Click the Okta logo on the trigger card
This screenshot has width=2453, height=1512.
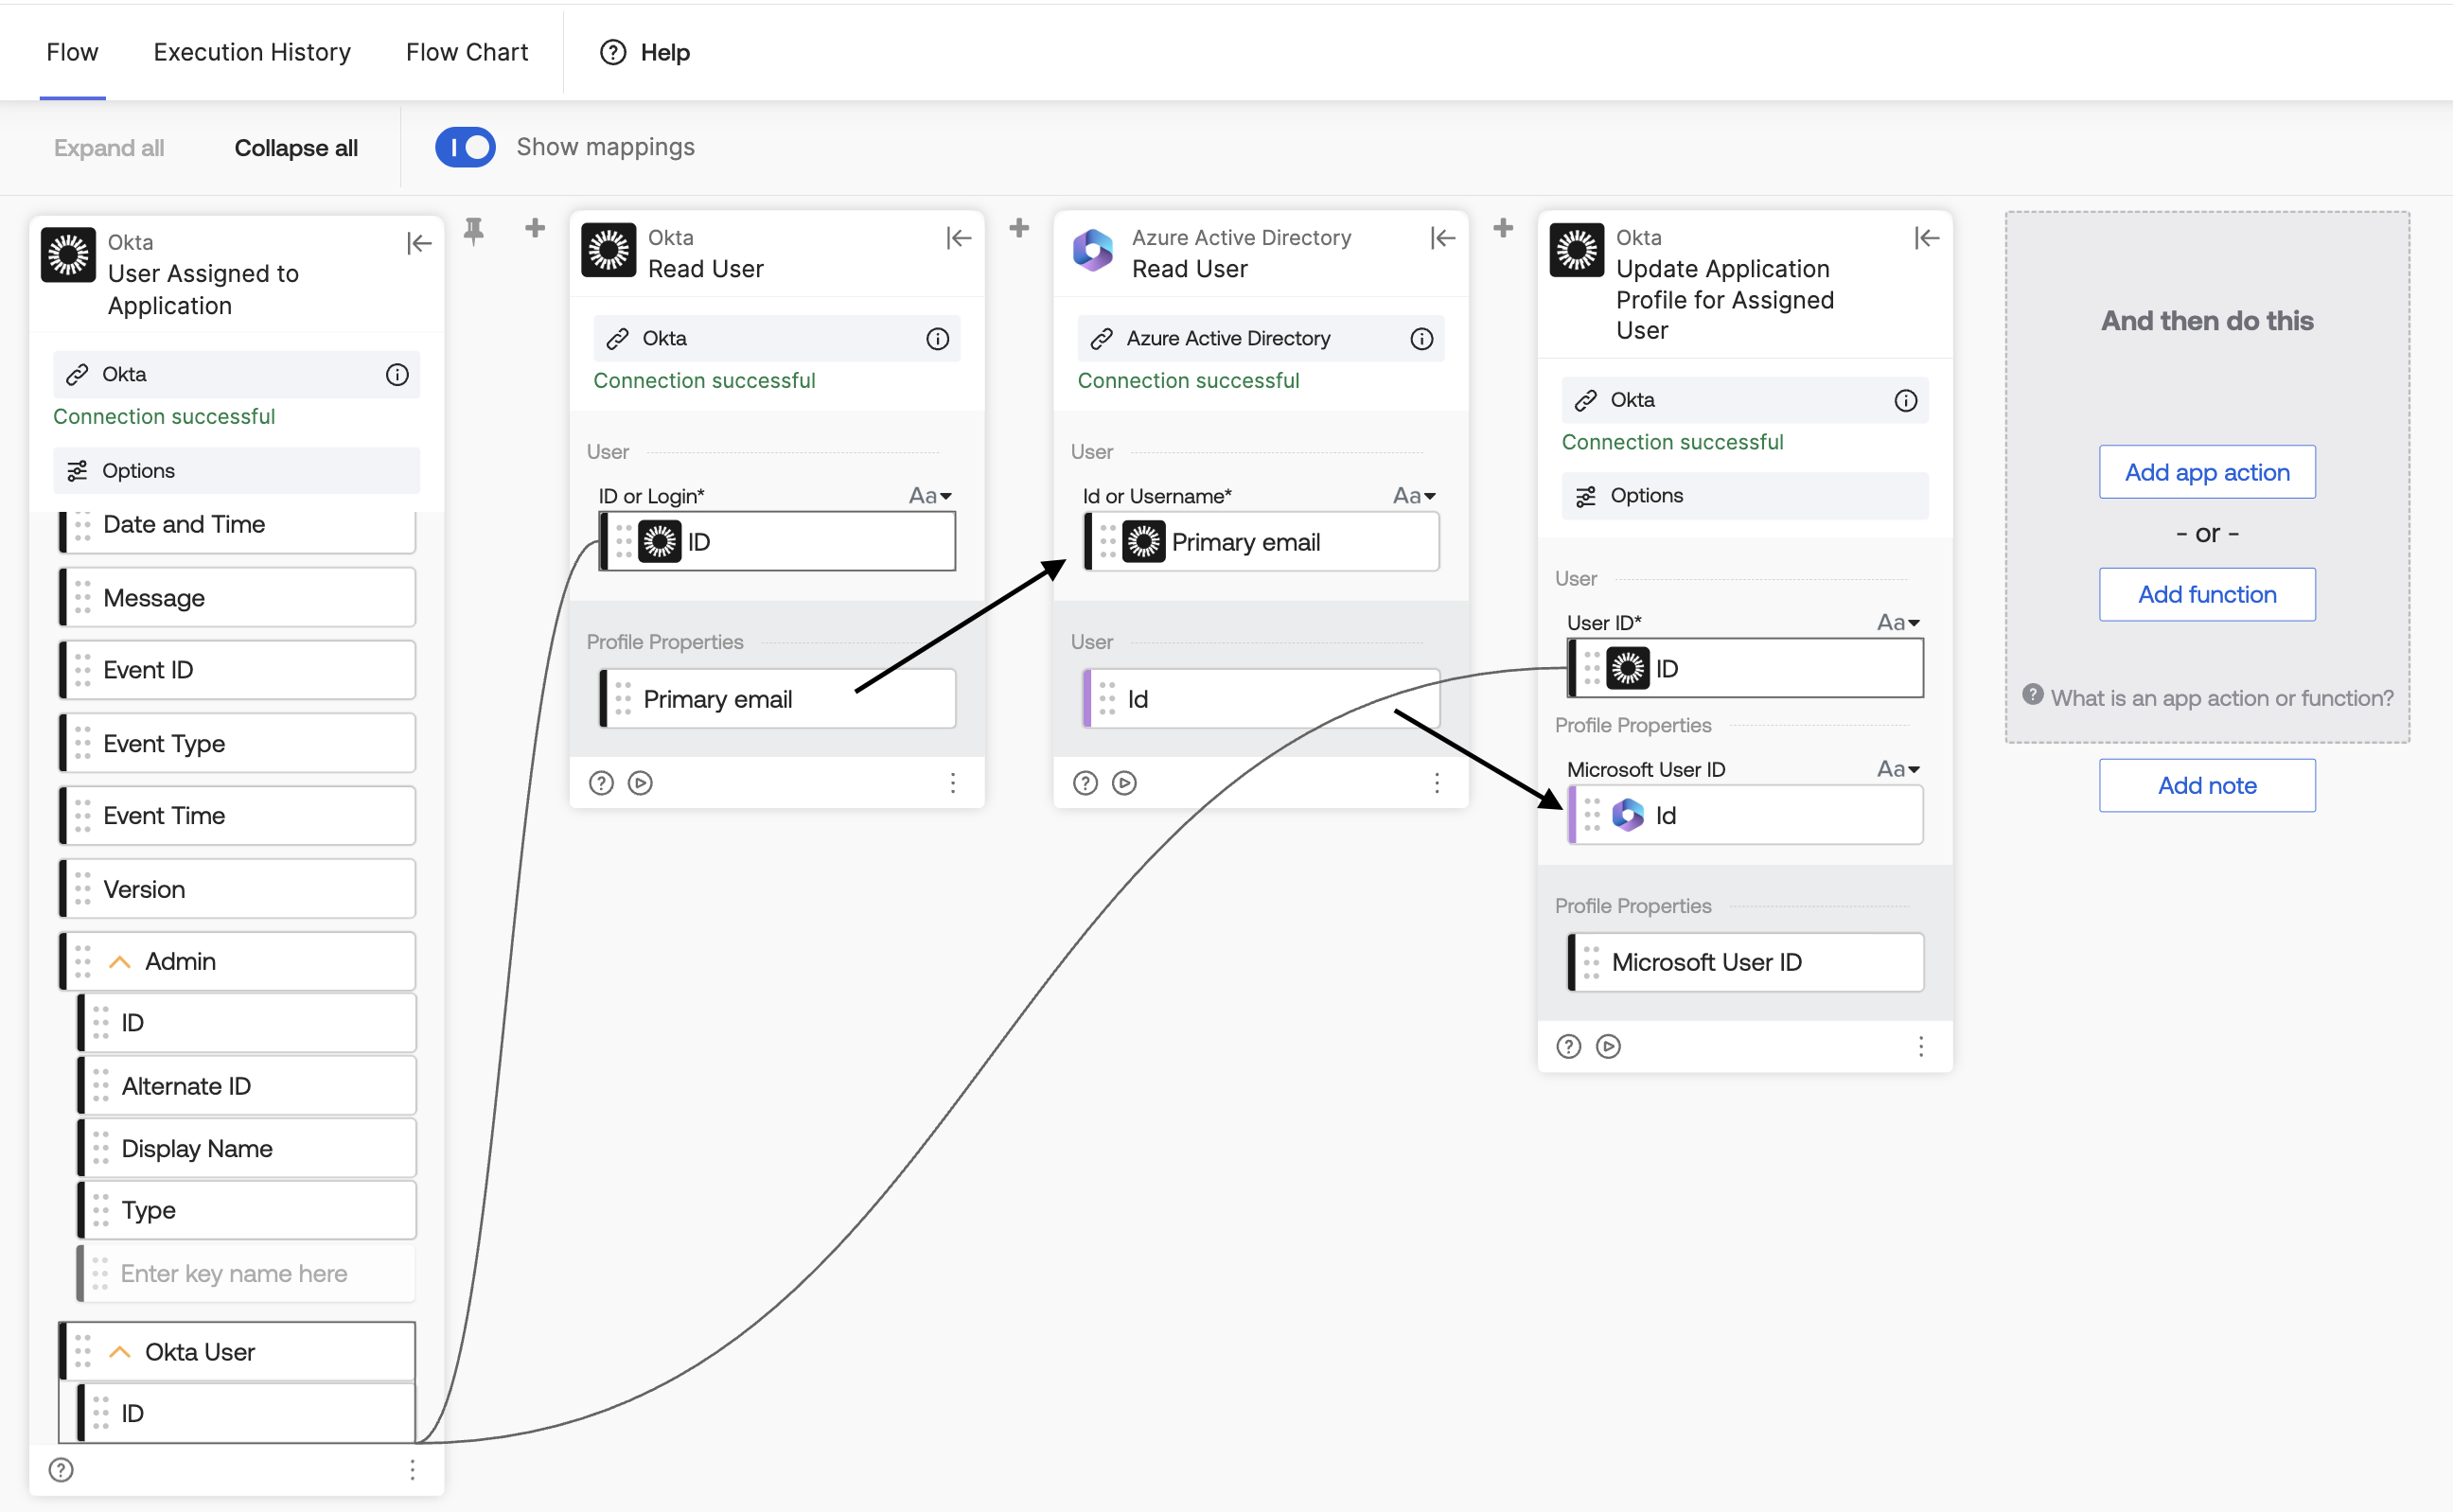[x=68, y=255]
